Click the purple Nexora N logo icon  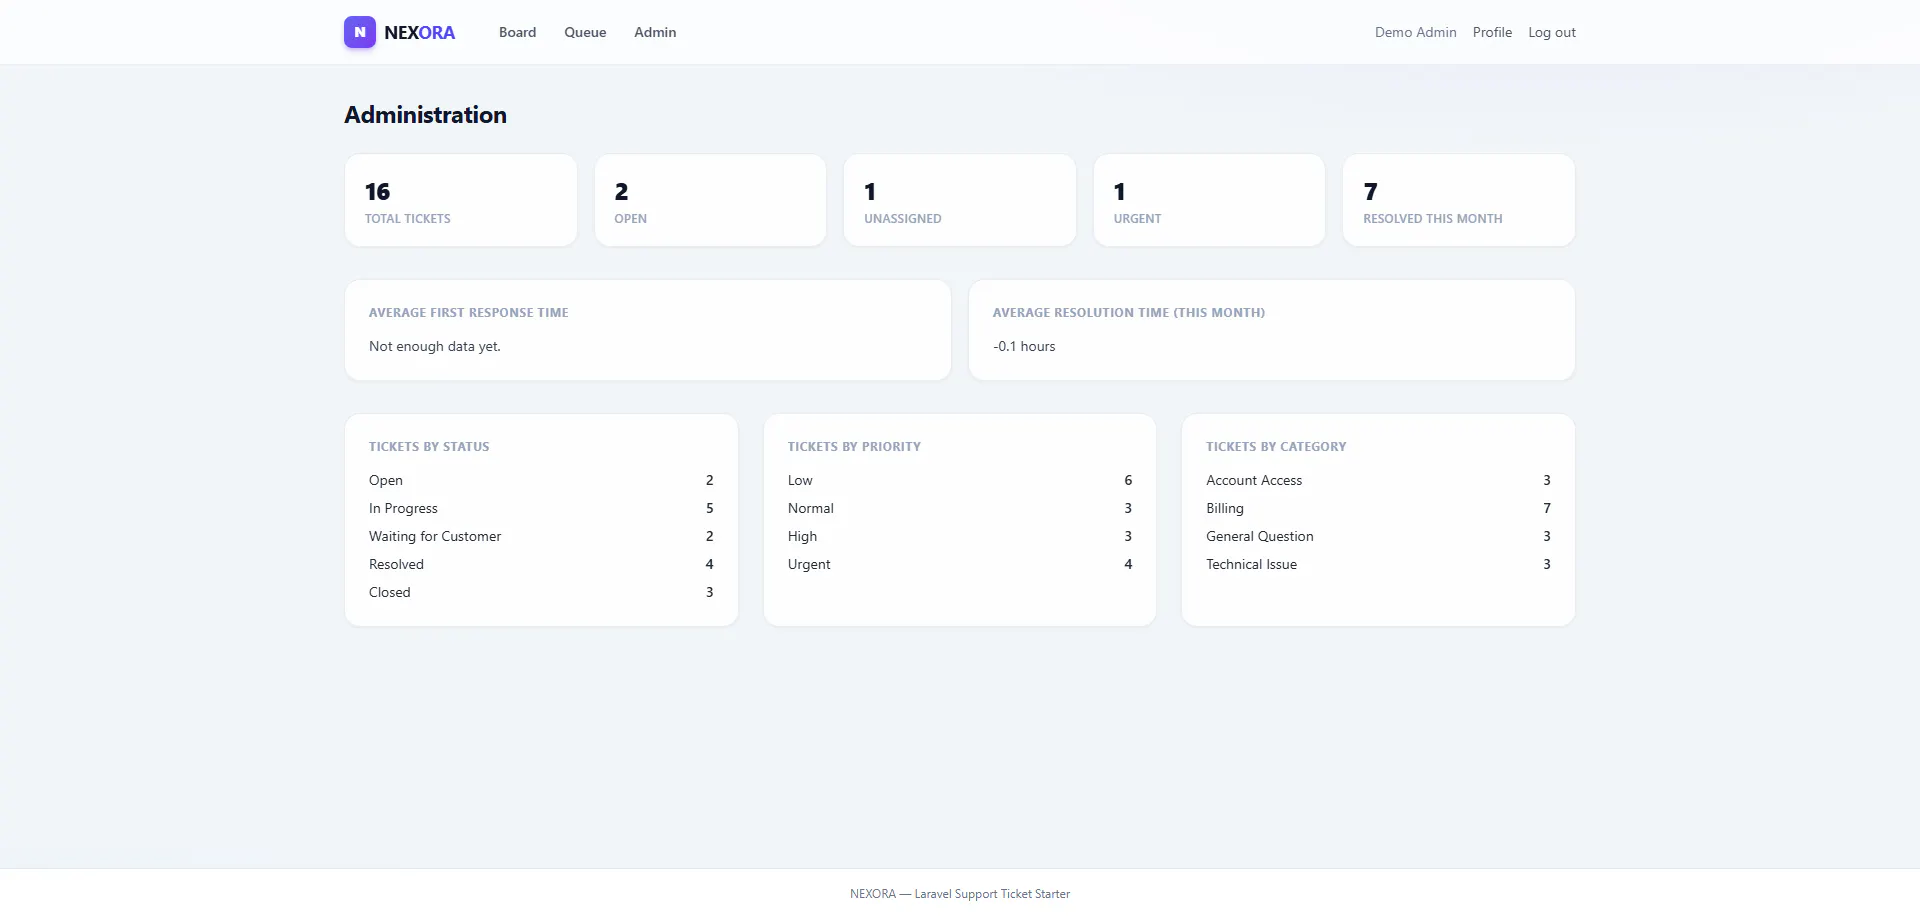[x=360, y=32]
